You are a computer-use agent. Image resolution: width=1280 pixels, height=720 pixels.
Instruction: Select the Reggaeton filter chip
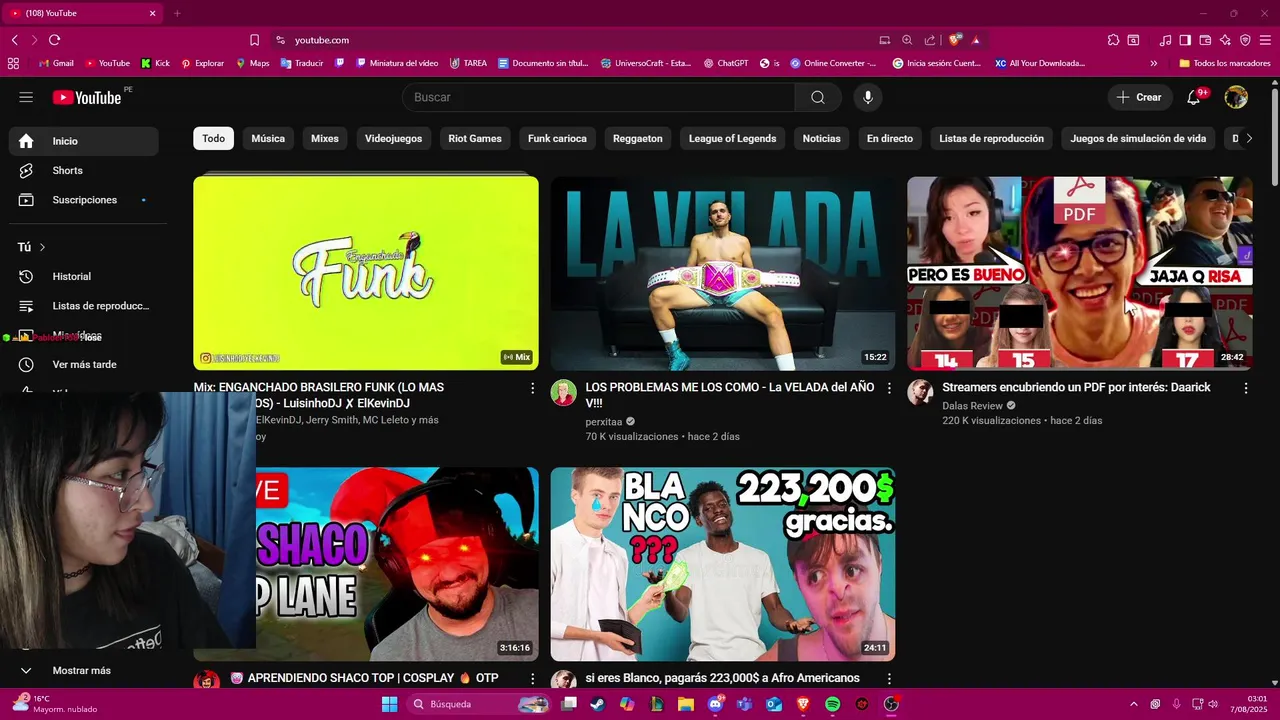(638, 139)
